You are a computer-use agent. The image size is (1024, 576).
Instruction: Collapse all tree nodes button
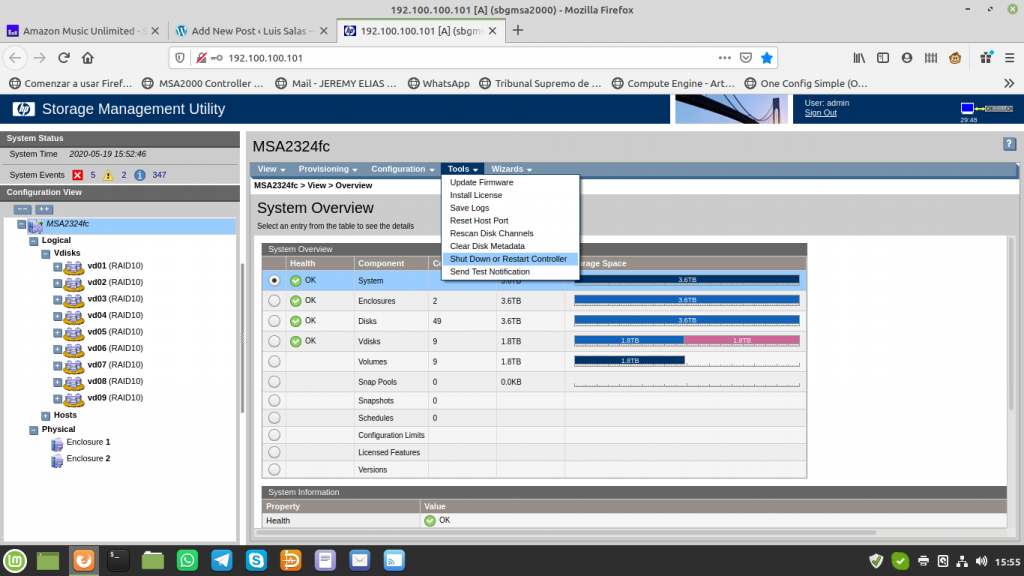[x=23, y=209]
